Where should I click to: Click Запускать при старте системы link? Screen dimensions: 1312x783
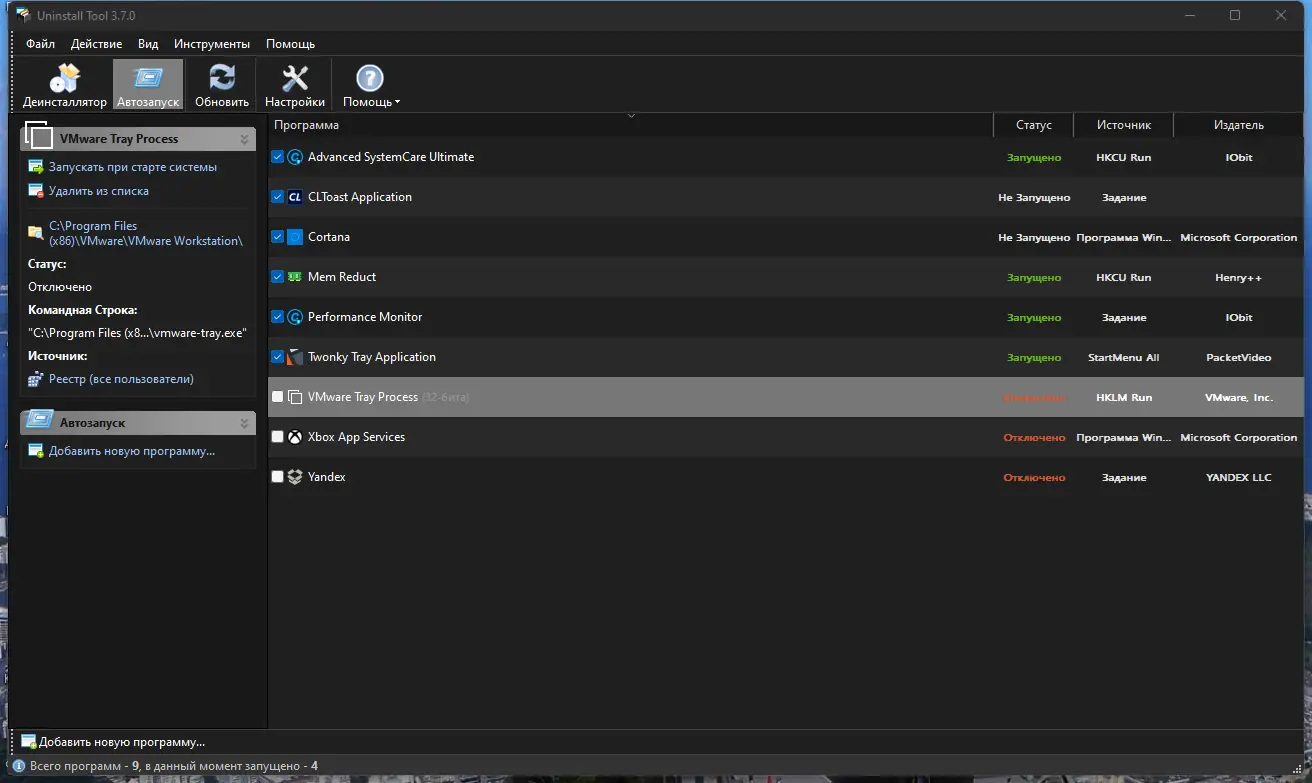click(x=133, y=167)
